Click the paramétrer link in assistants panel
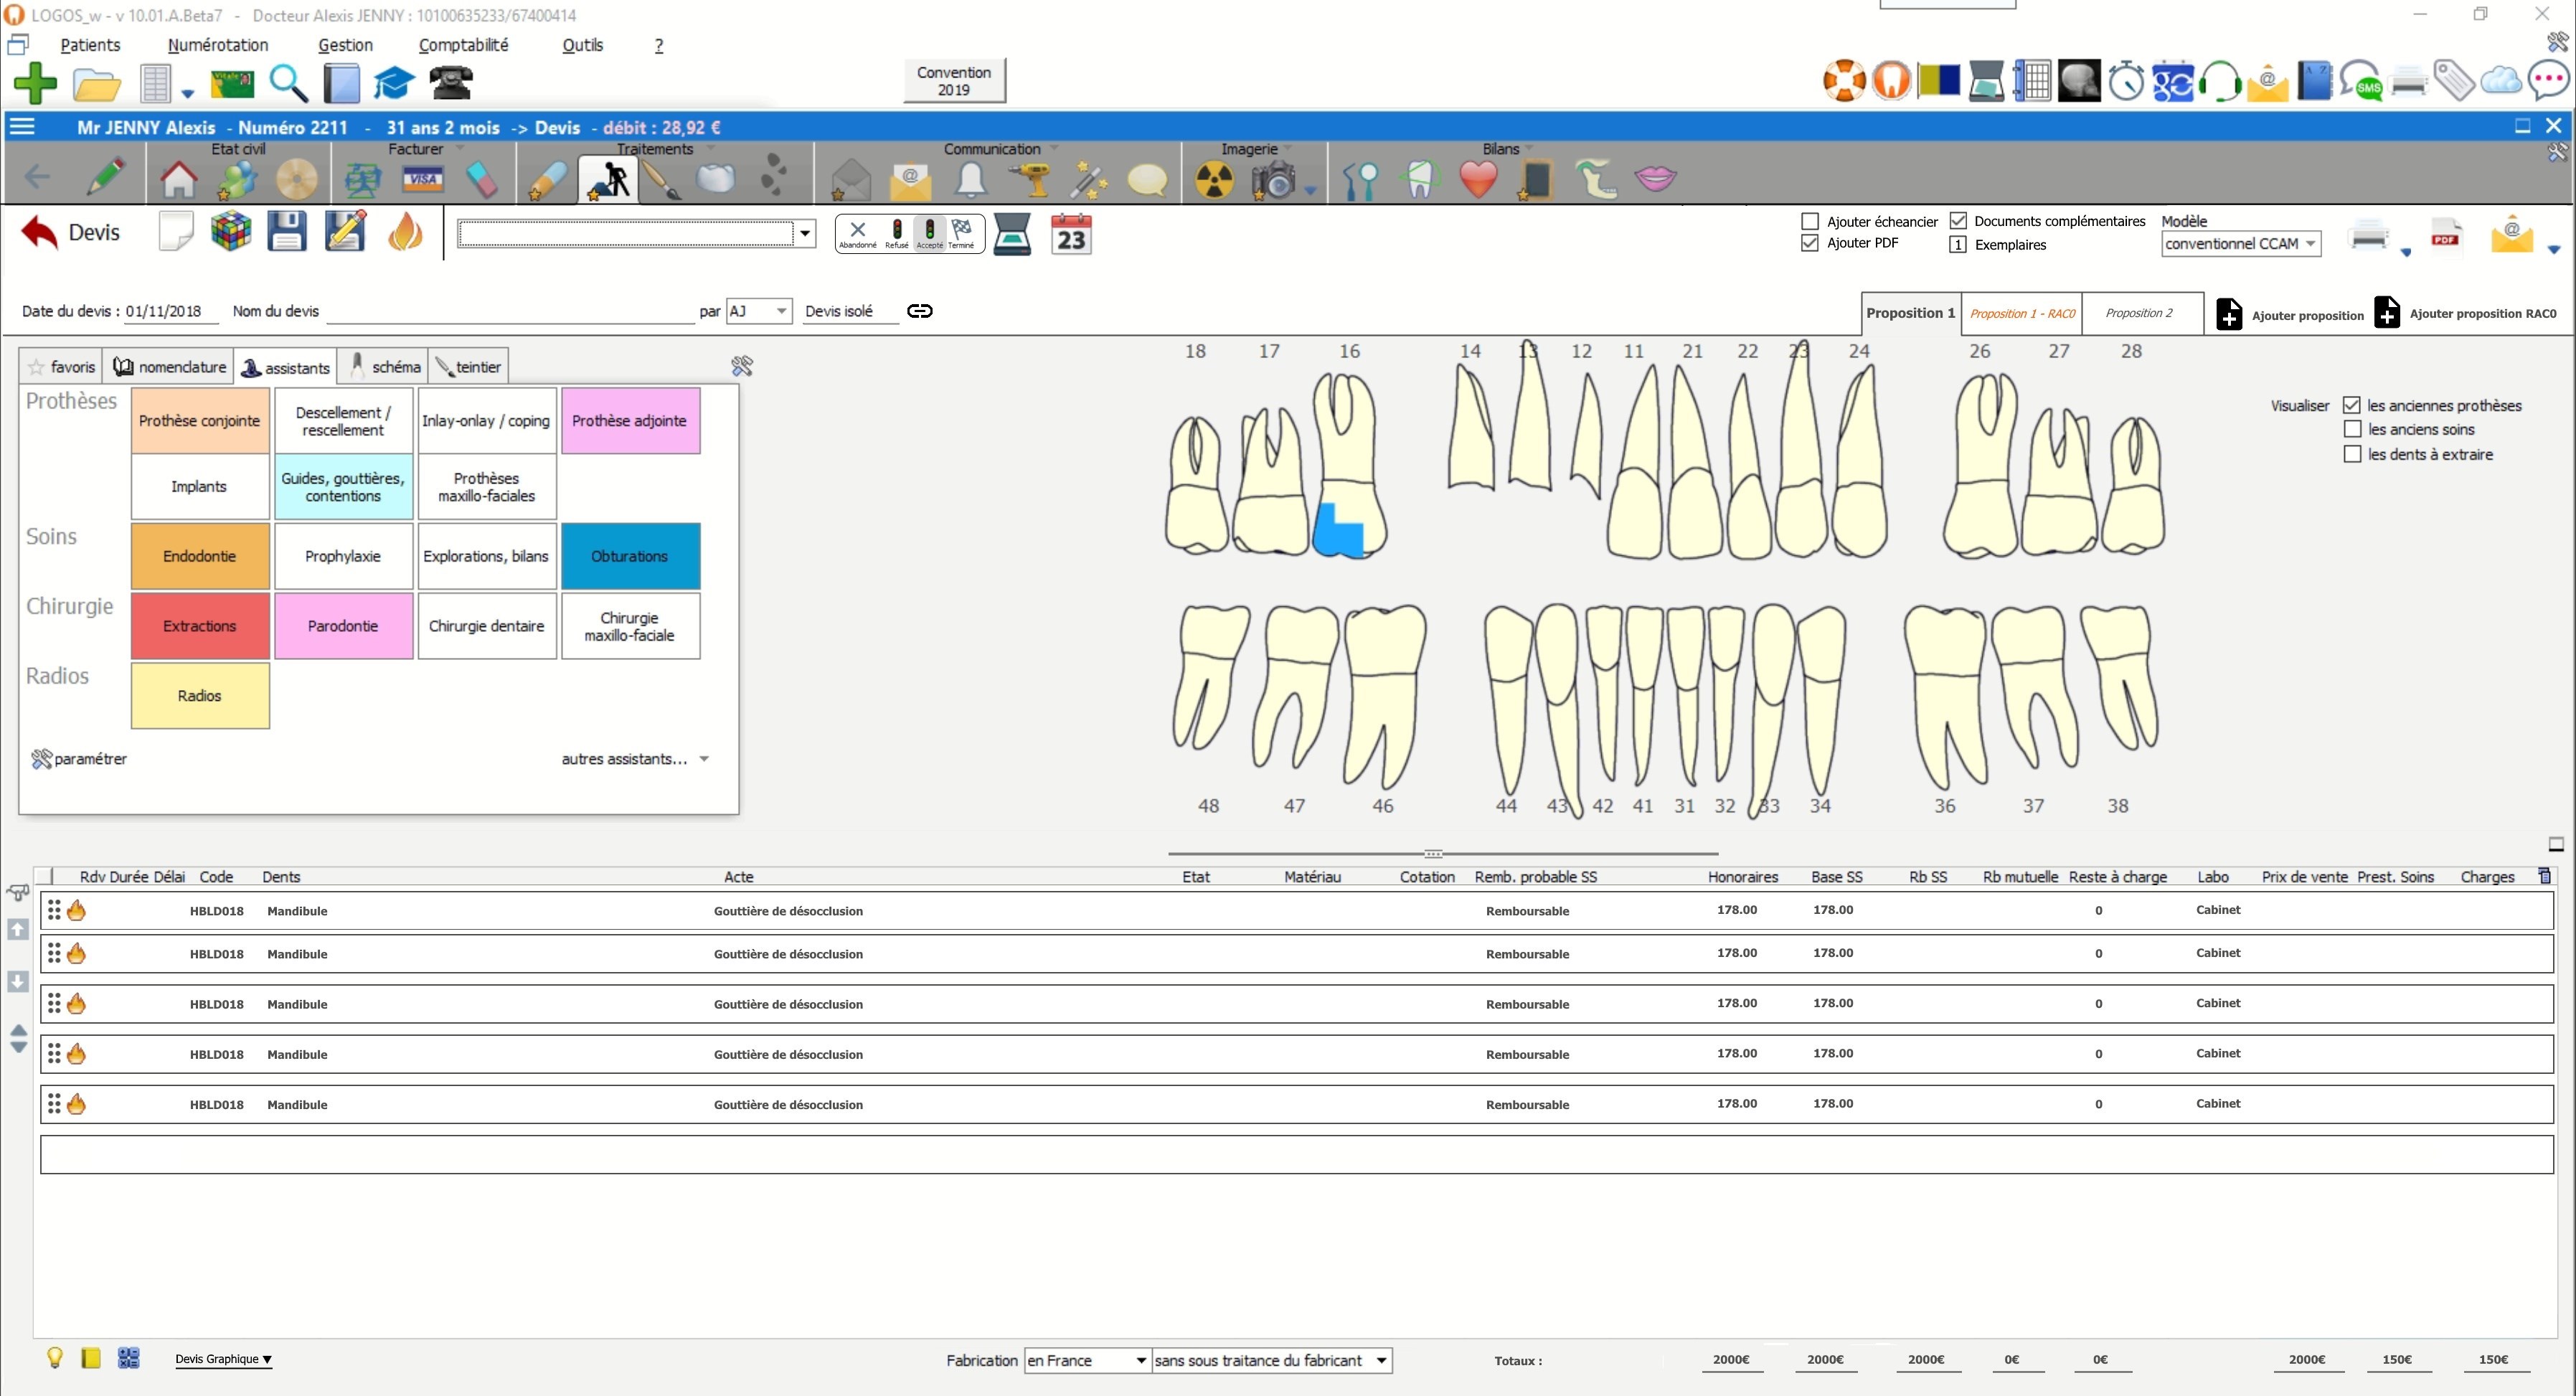2576x1396 pixels. coord(79,759)
